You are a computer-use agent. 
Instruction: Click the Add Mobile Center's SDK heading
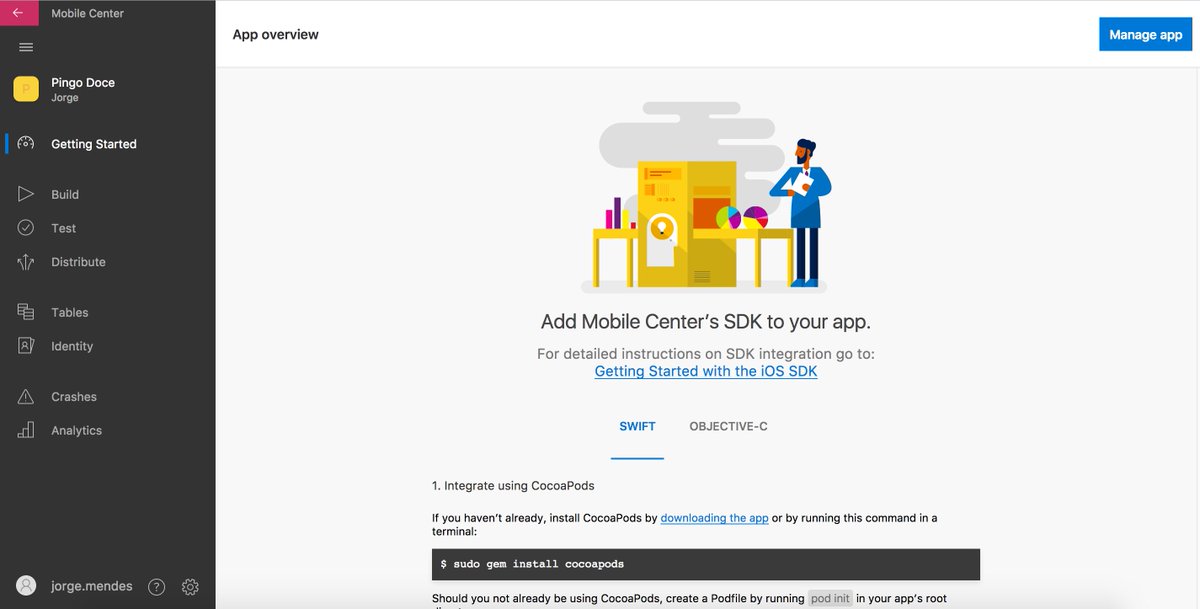[706, 322]
